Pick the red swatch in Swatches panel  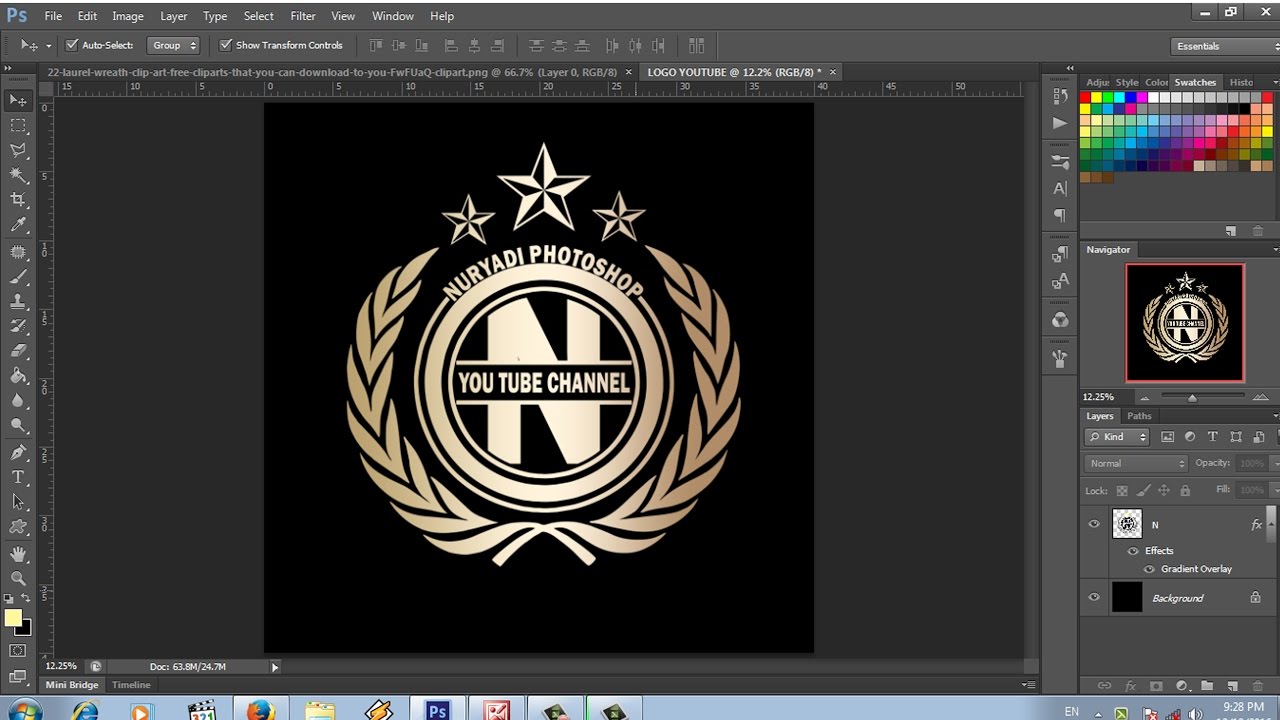point(1085,98)
